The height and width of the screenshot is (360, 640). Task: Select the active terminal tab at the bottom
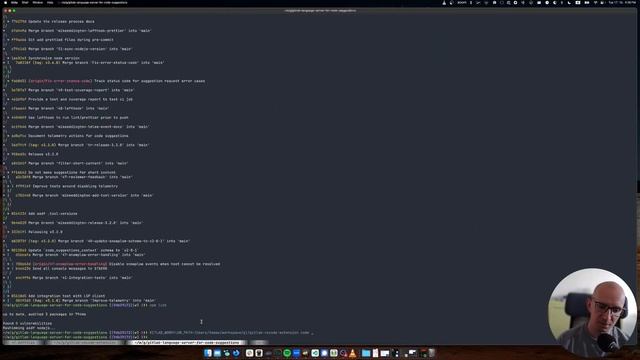pyautogui.click(x=187, y=342)
